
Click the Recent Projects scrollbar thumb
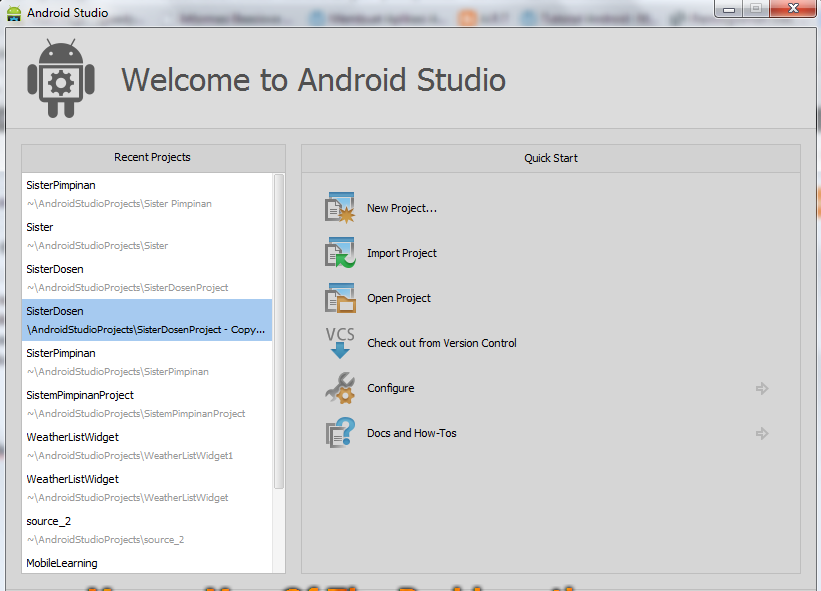click(x=279, y=331)
